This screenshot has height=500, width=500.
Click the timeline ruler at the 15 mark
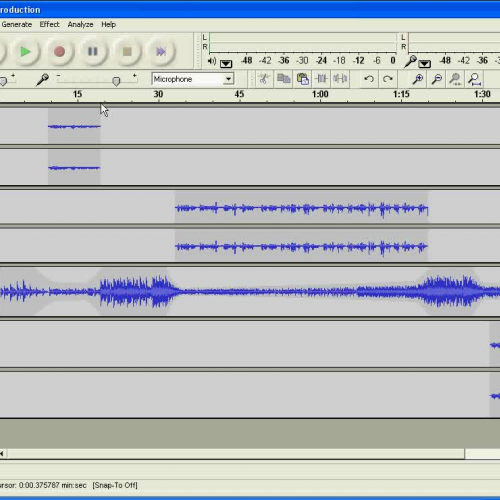[77, 94]
